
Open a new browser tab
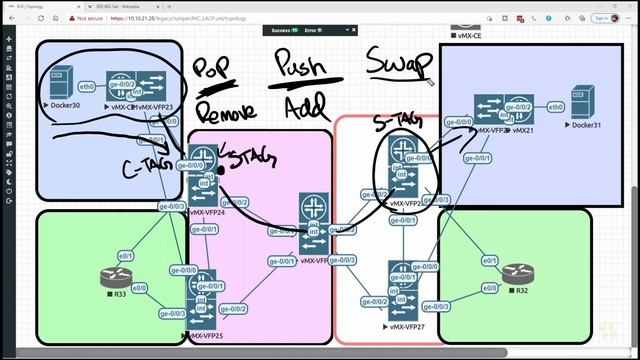pos(169,7)
